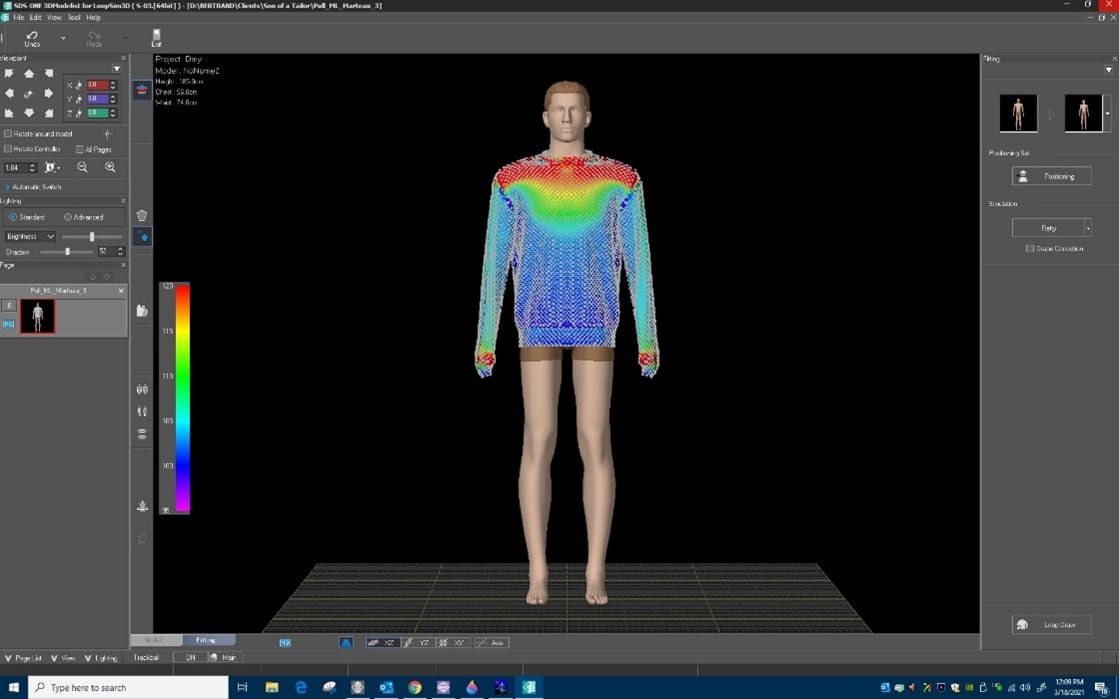Open the View menu
The height and width of the screenshot is (699, 1119).
[54, 17]
